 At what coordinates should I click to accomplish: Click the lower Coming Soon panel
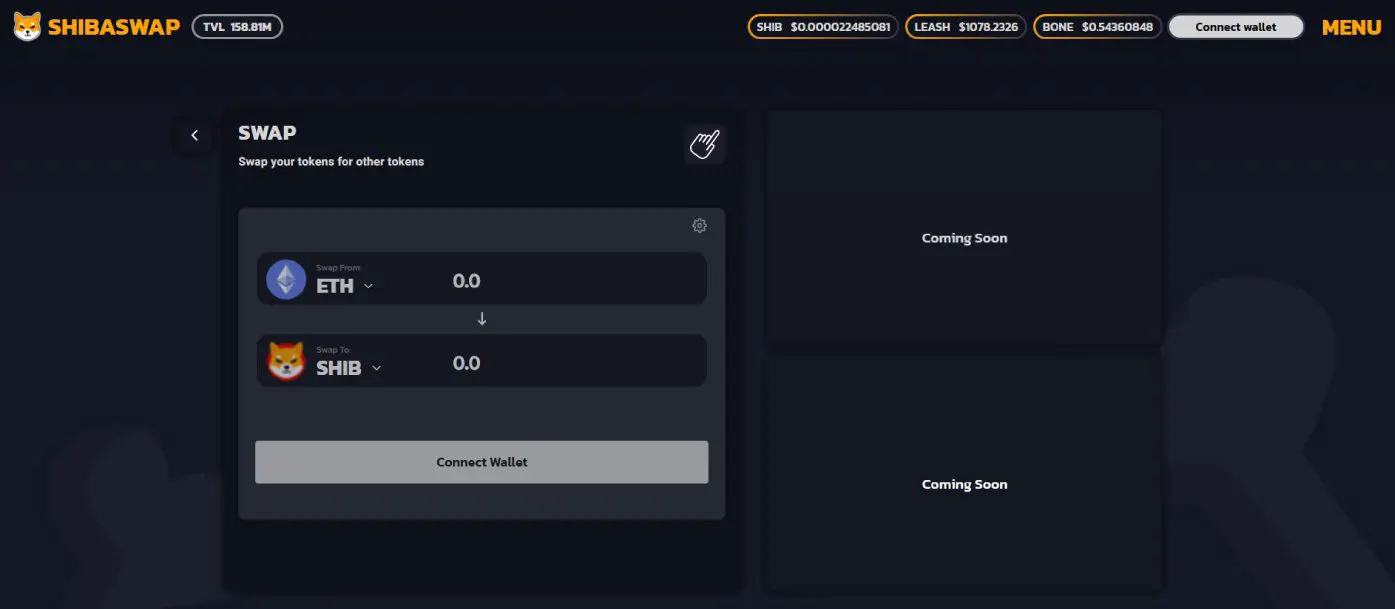(964, 474)
